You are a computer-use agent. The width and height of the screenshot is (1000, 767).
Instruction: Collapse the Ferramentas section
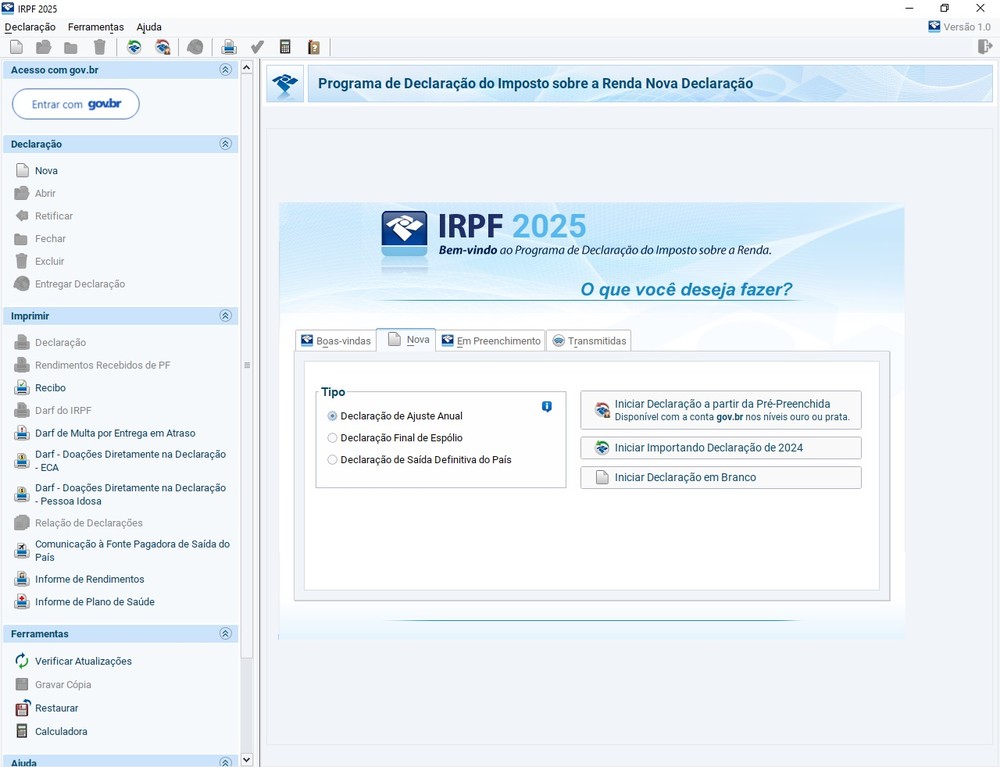pyautogui.click(x=225, y=634)
